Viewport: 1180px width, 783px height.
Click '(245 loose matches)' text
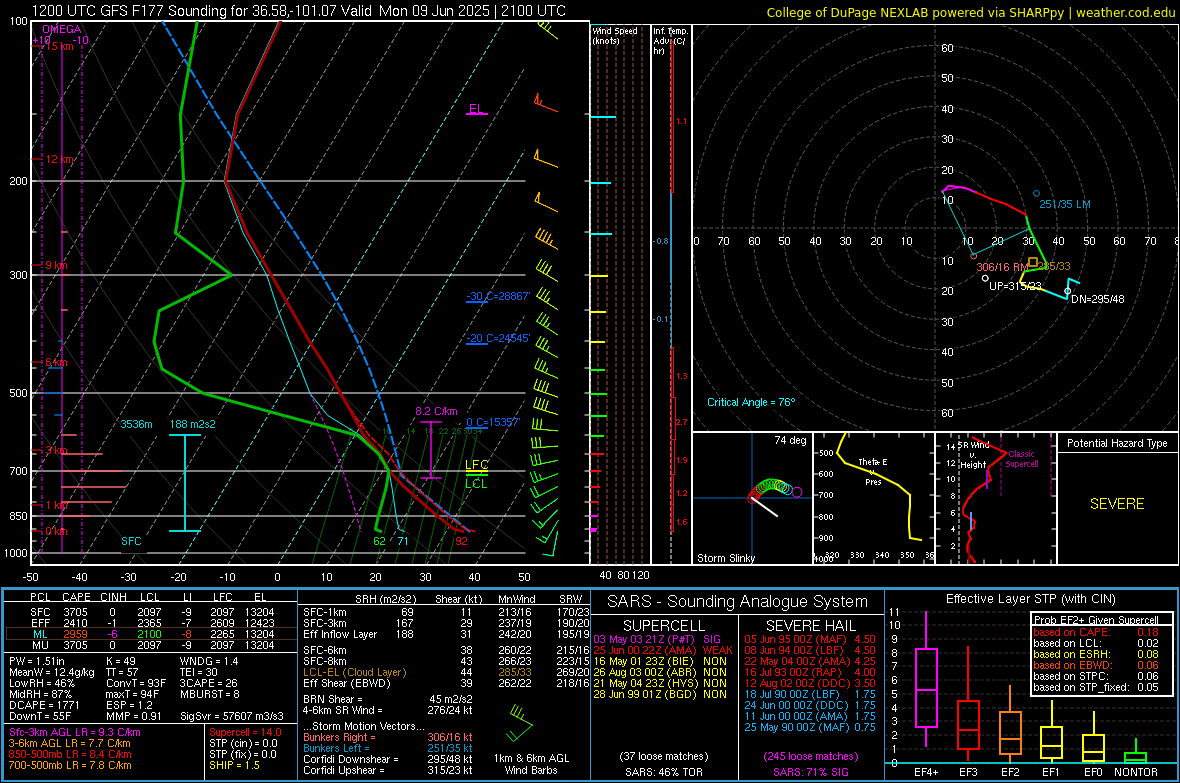pos(810,757)
